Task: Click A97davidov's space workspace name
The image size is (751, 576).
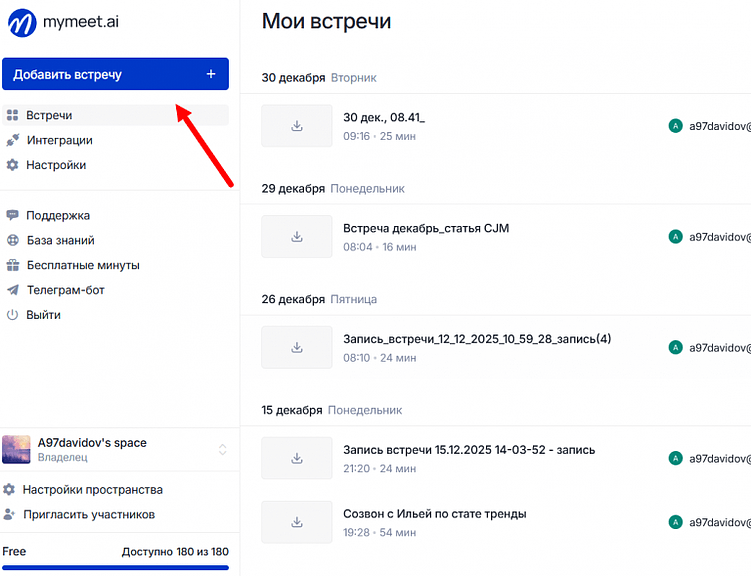Action: (92, 442)
